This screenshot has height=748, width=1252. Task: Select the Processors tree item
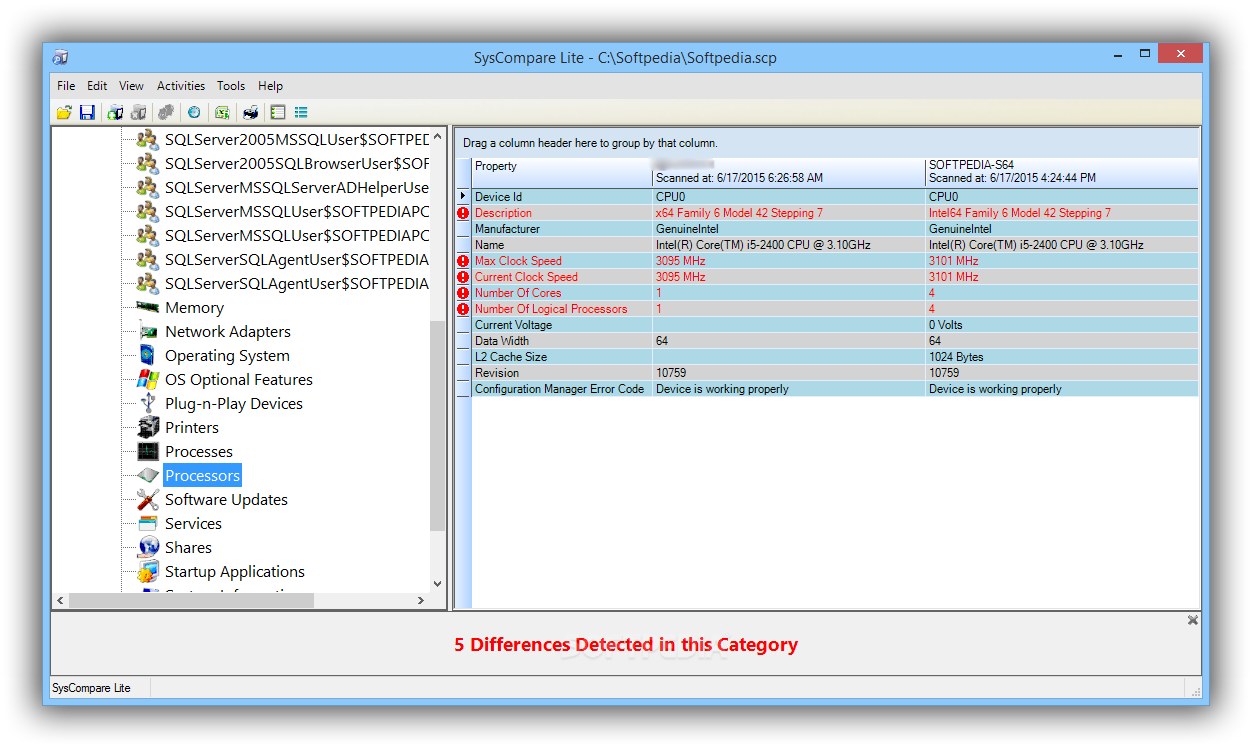tap(202, 476)
